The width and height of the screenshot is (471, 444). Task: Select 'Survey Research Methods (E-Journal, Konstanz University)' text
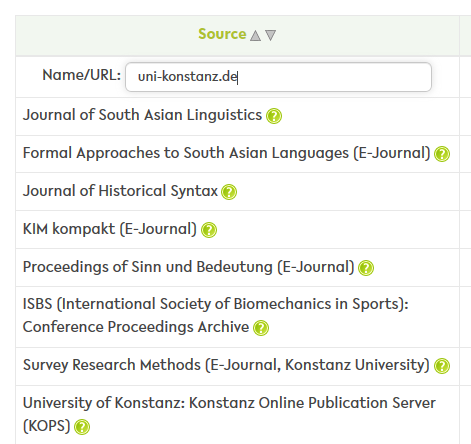click(x=226, y=365)
